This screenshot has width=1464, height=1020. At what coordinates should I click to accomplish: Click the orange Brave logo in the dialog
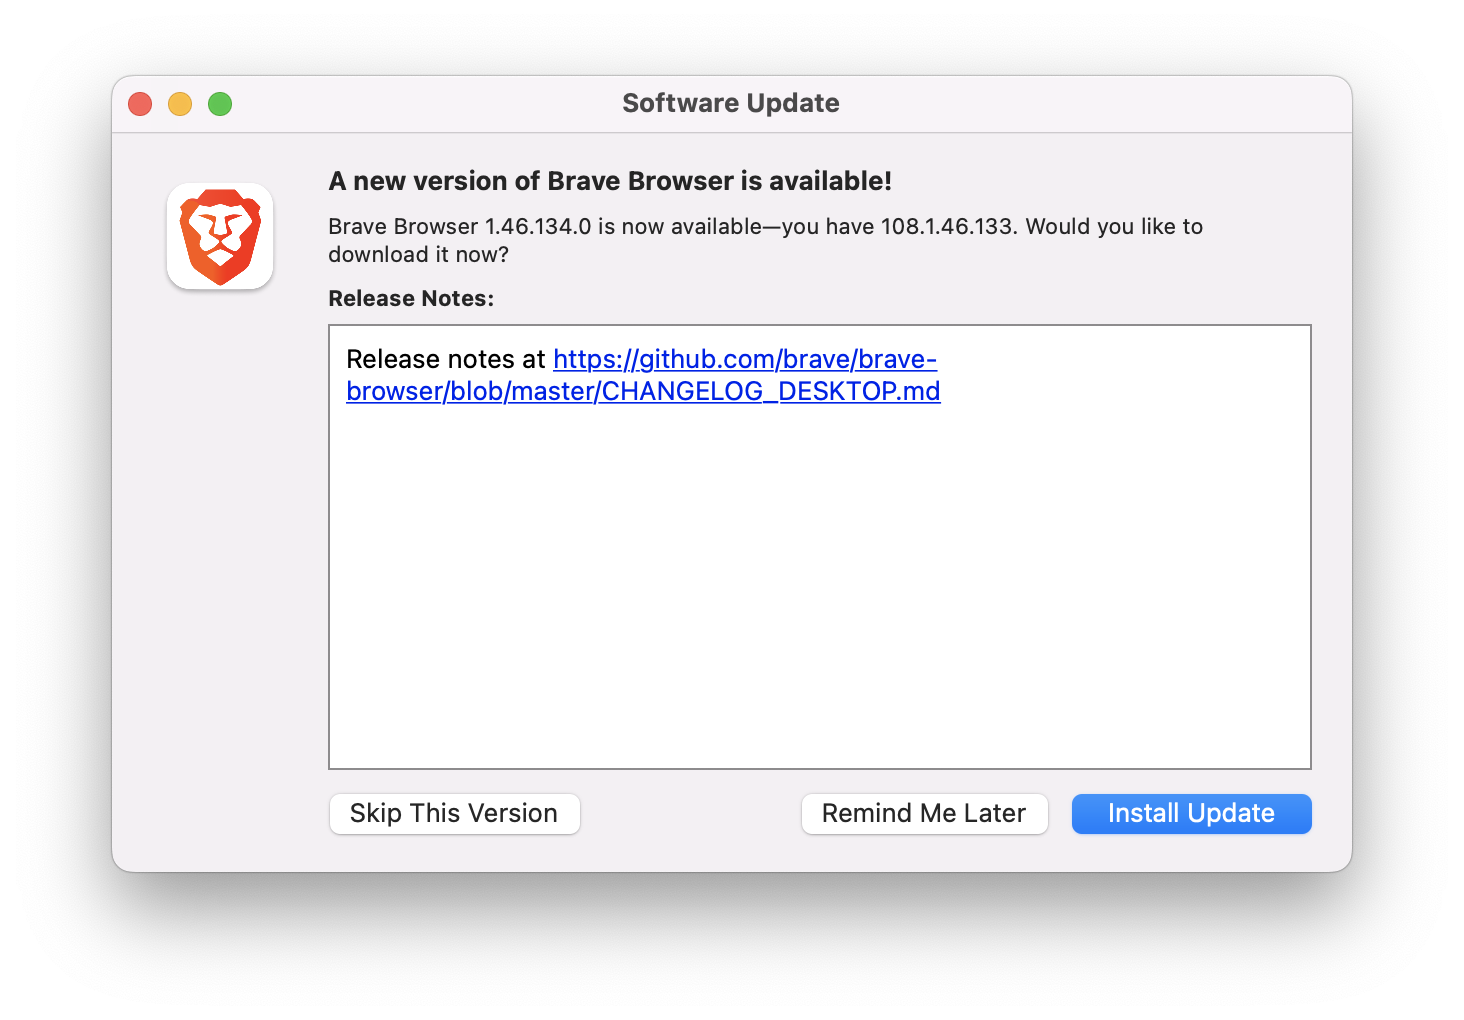pyautogui.click(x=219, y=236)
